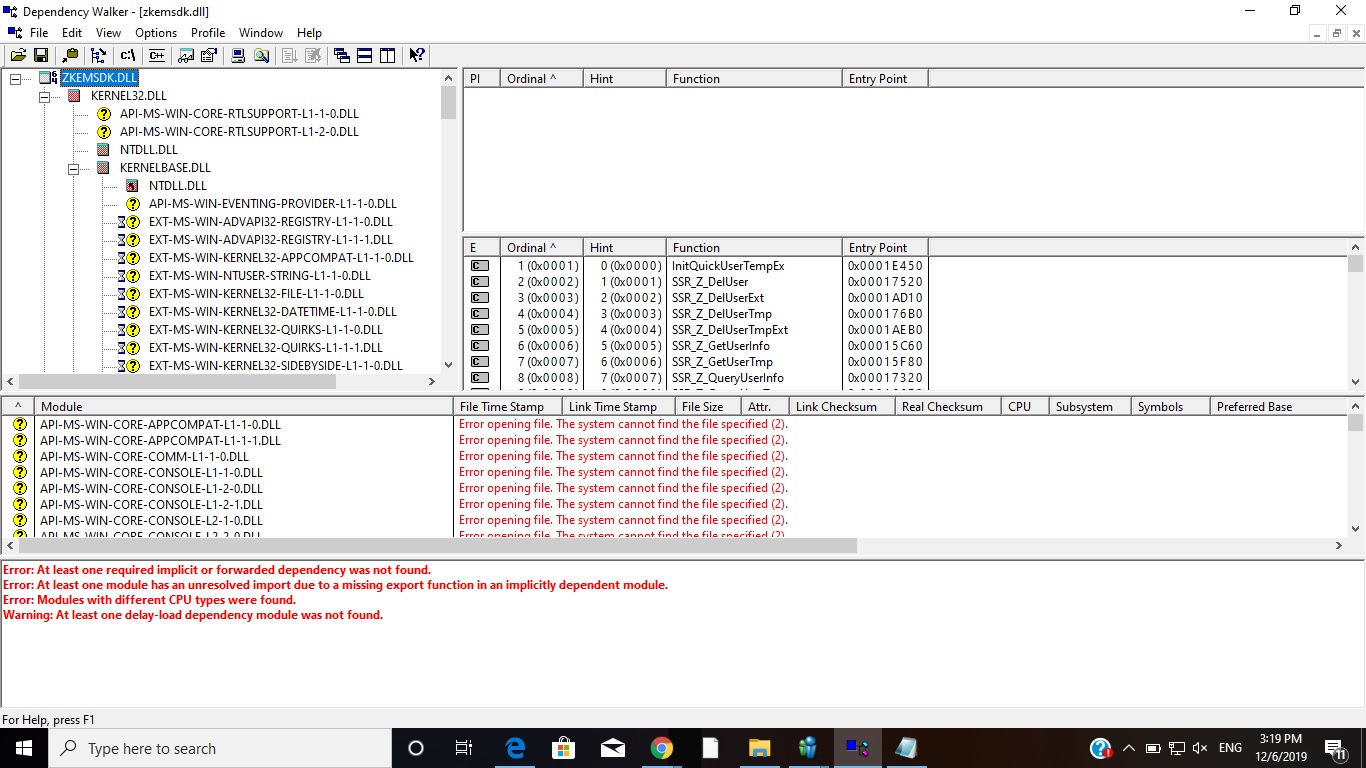Select EXT-MS-WIN-NTUSER-STRING-L1-1-0.DLL tree item

point(260,276)
